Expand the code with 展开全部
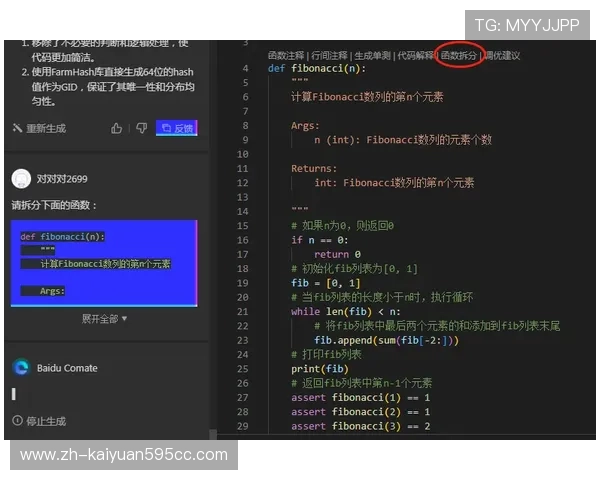The height and width of the screenshot is (480, 600). point(104,318)
